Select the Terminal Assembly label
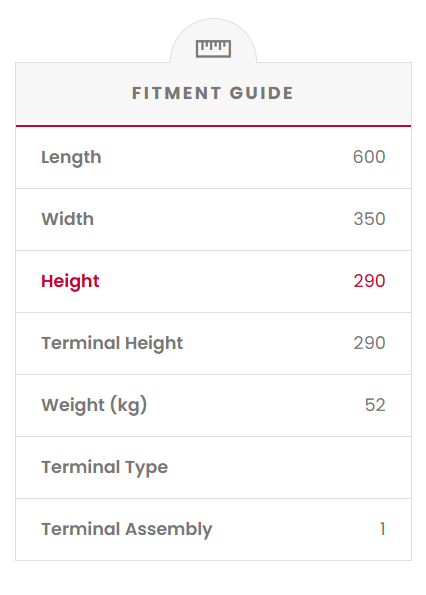 127,529
